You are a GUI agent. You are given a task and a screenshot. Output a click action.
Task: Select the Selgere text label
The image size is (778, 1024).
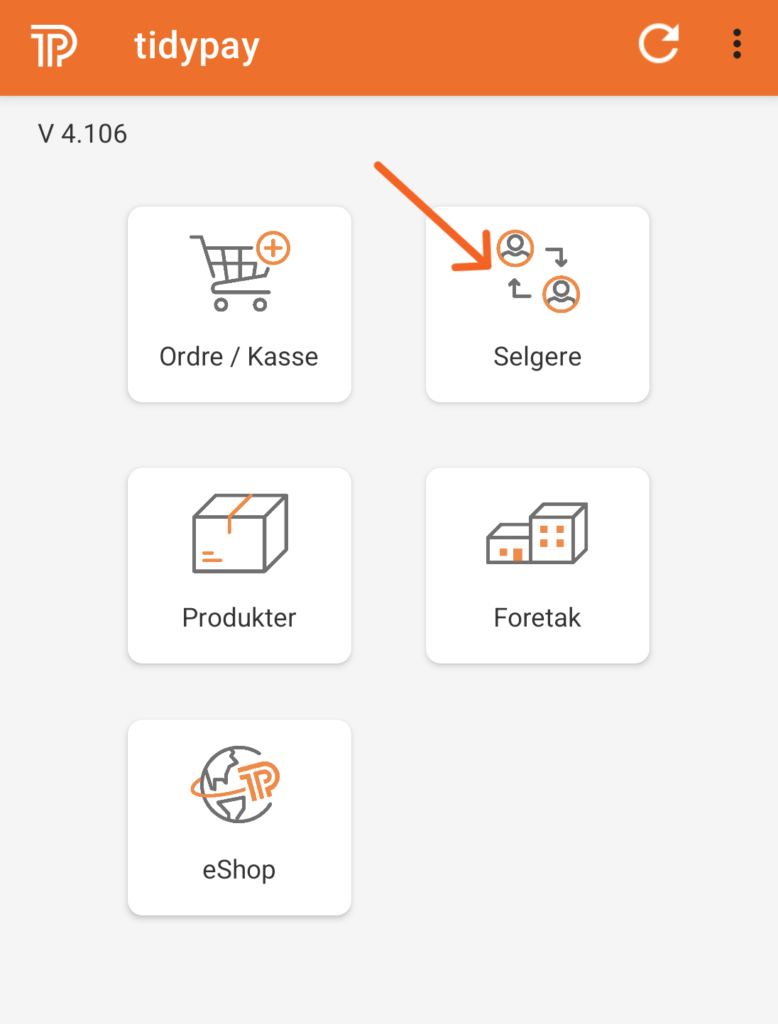point(537,357)
